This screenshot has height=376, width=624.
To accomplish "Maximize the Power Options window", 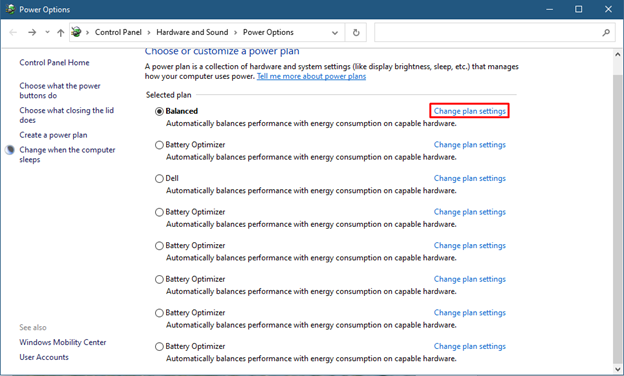I will [x=579, y=9].
